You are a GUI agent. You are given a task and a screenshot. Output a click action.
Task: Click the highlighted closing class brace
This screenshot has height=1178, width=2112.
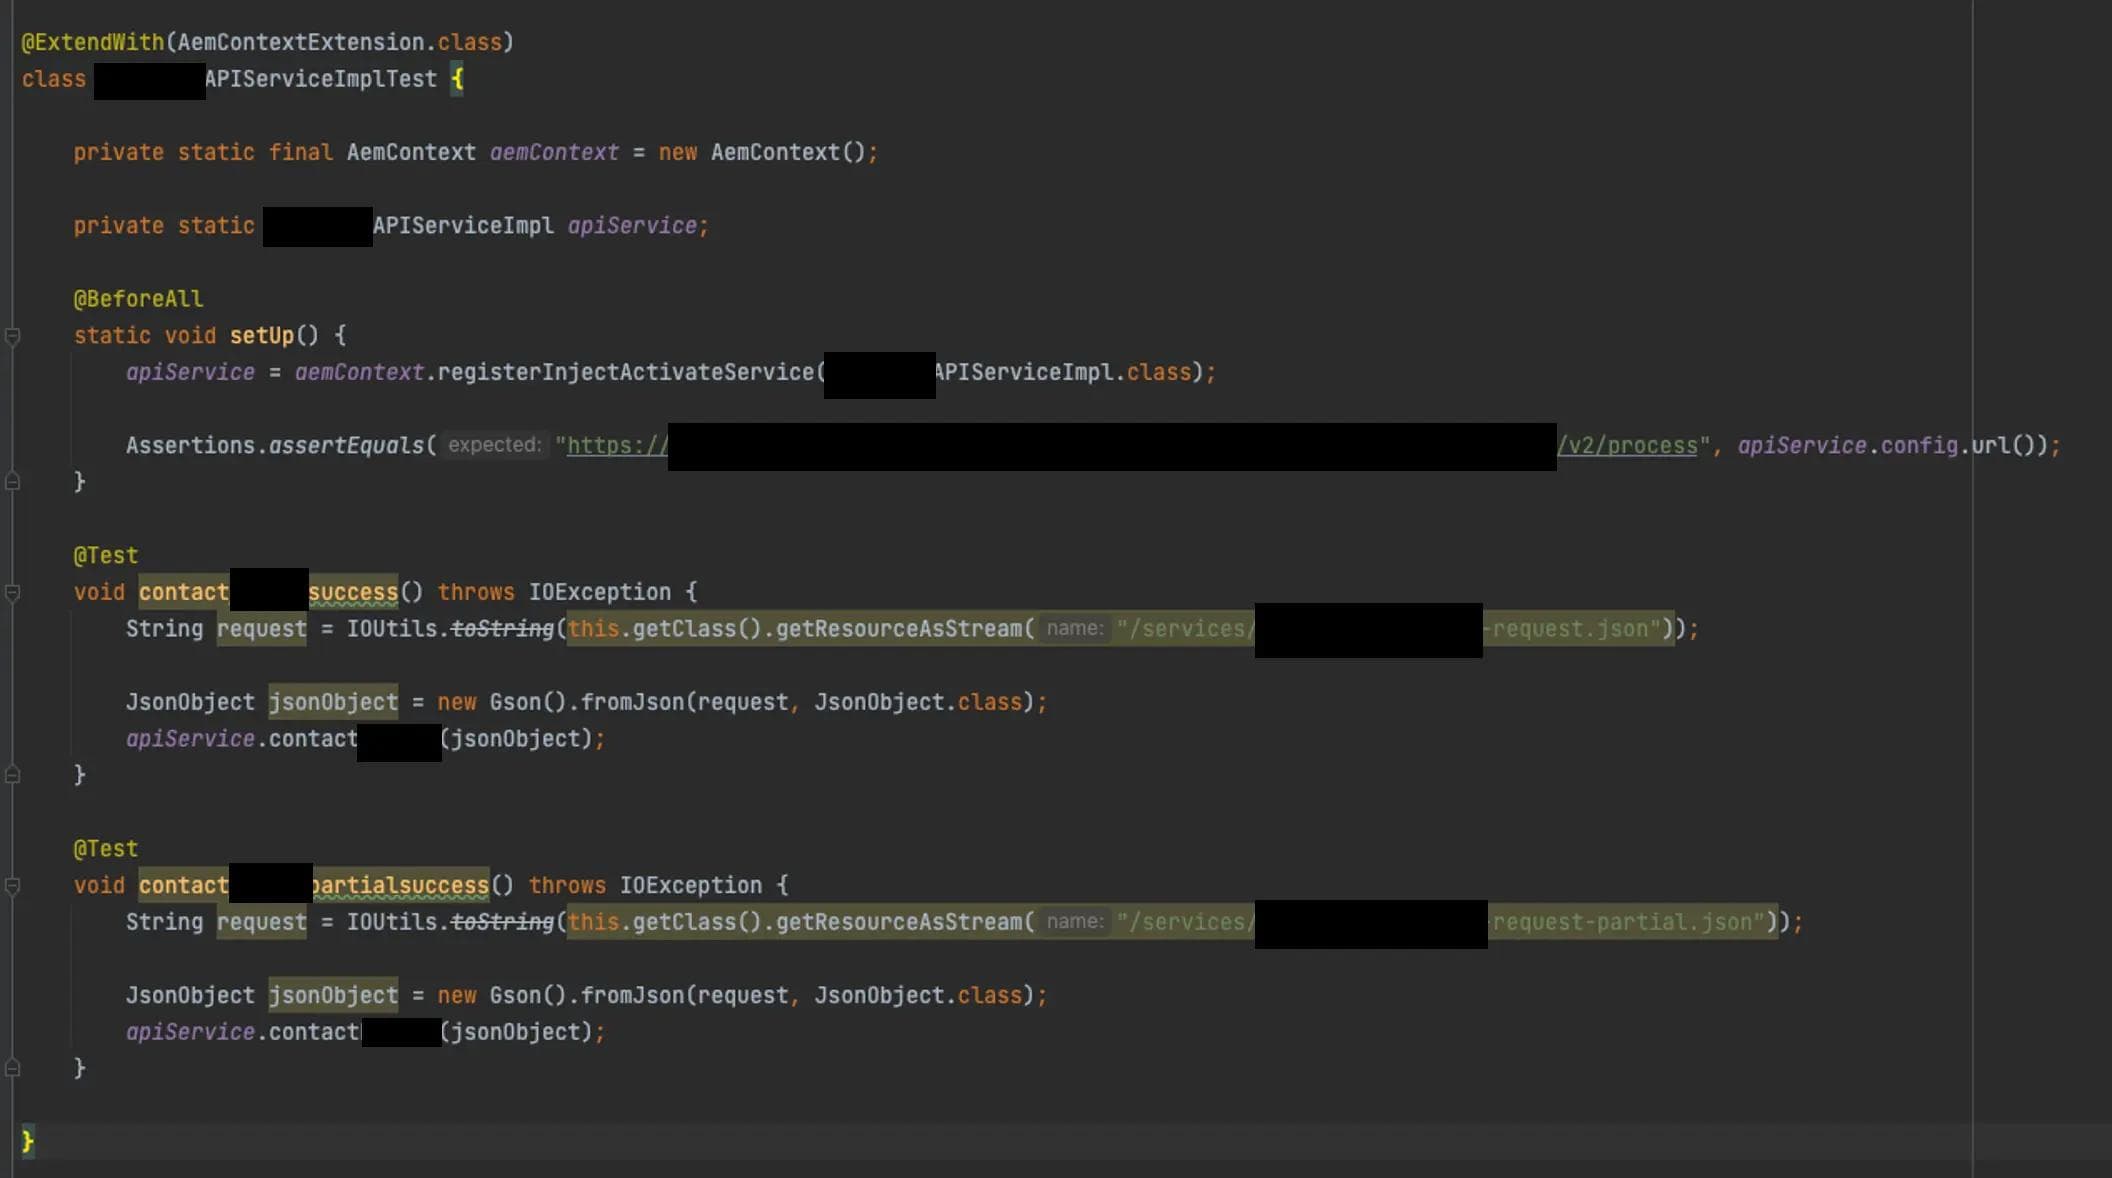coord(28,1141)
